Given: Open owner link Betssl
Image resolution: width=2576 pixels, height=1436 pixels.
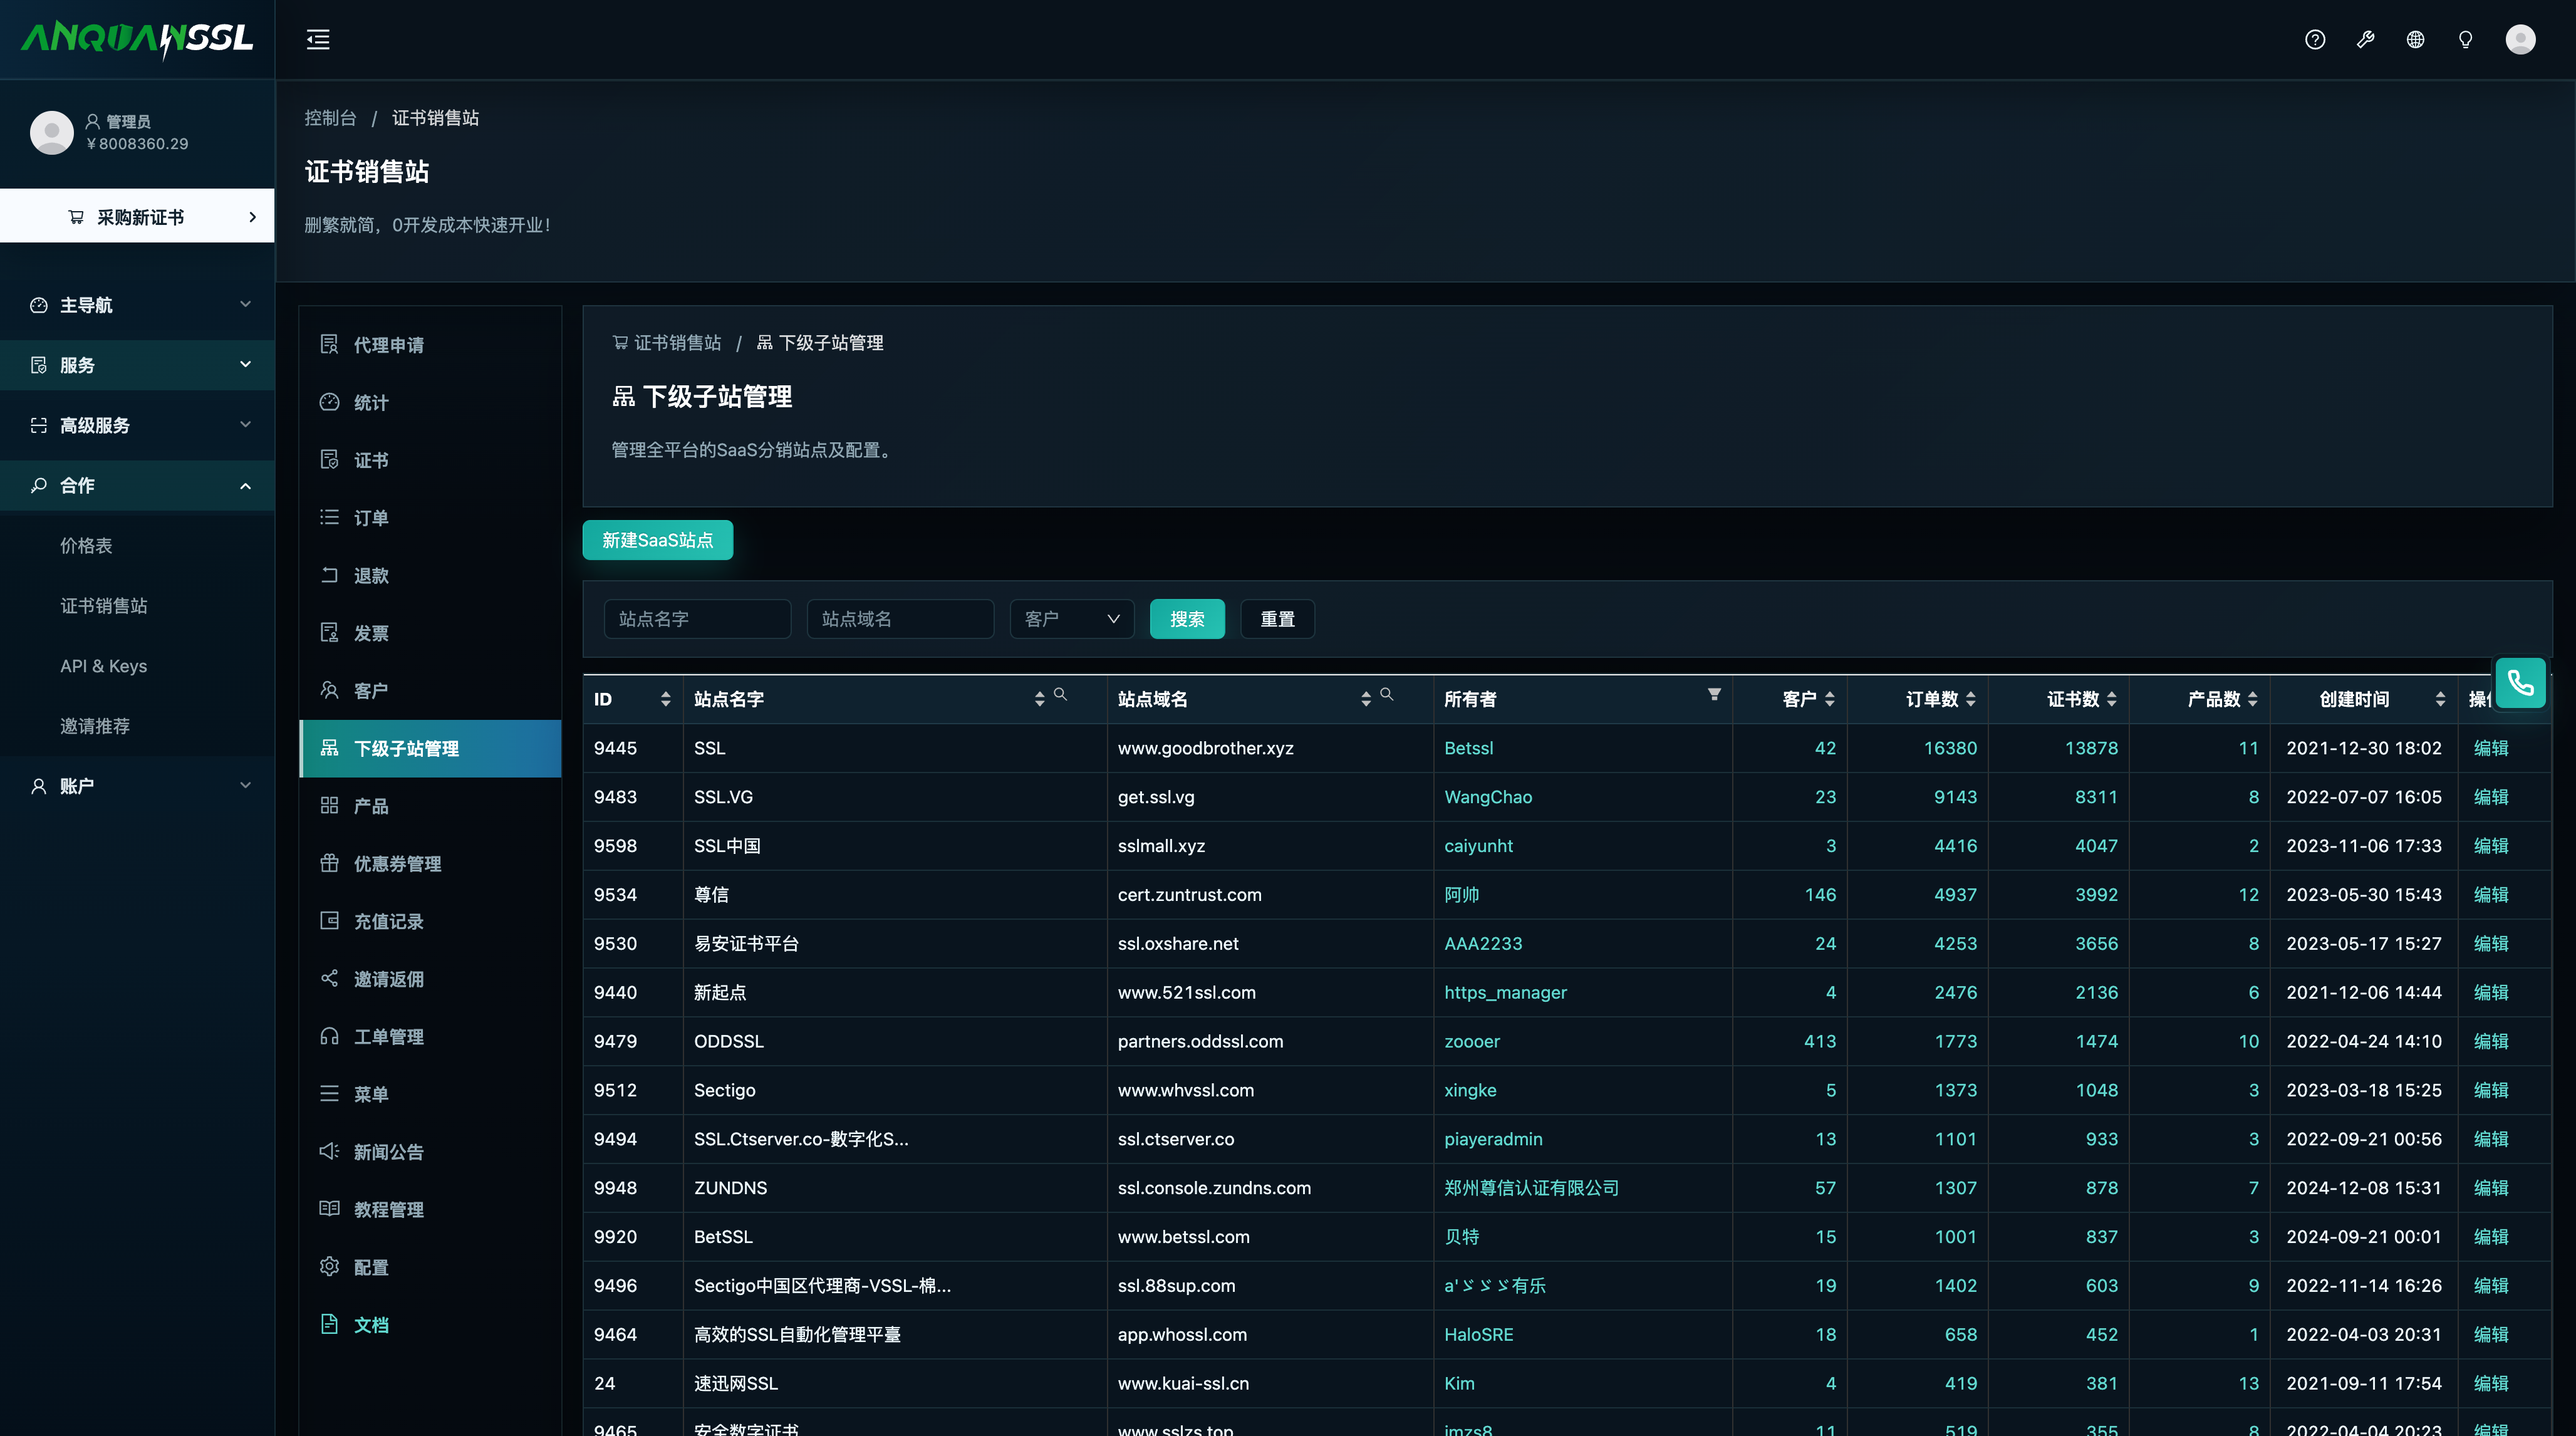Looking at the screenshot, I should click(1468, 748).
